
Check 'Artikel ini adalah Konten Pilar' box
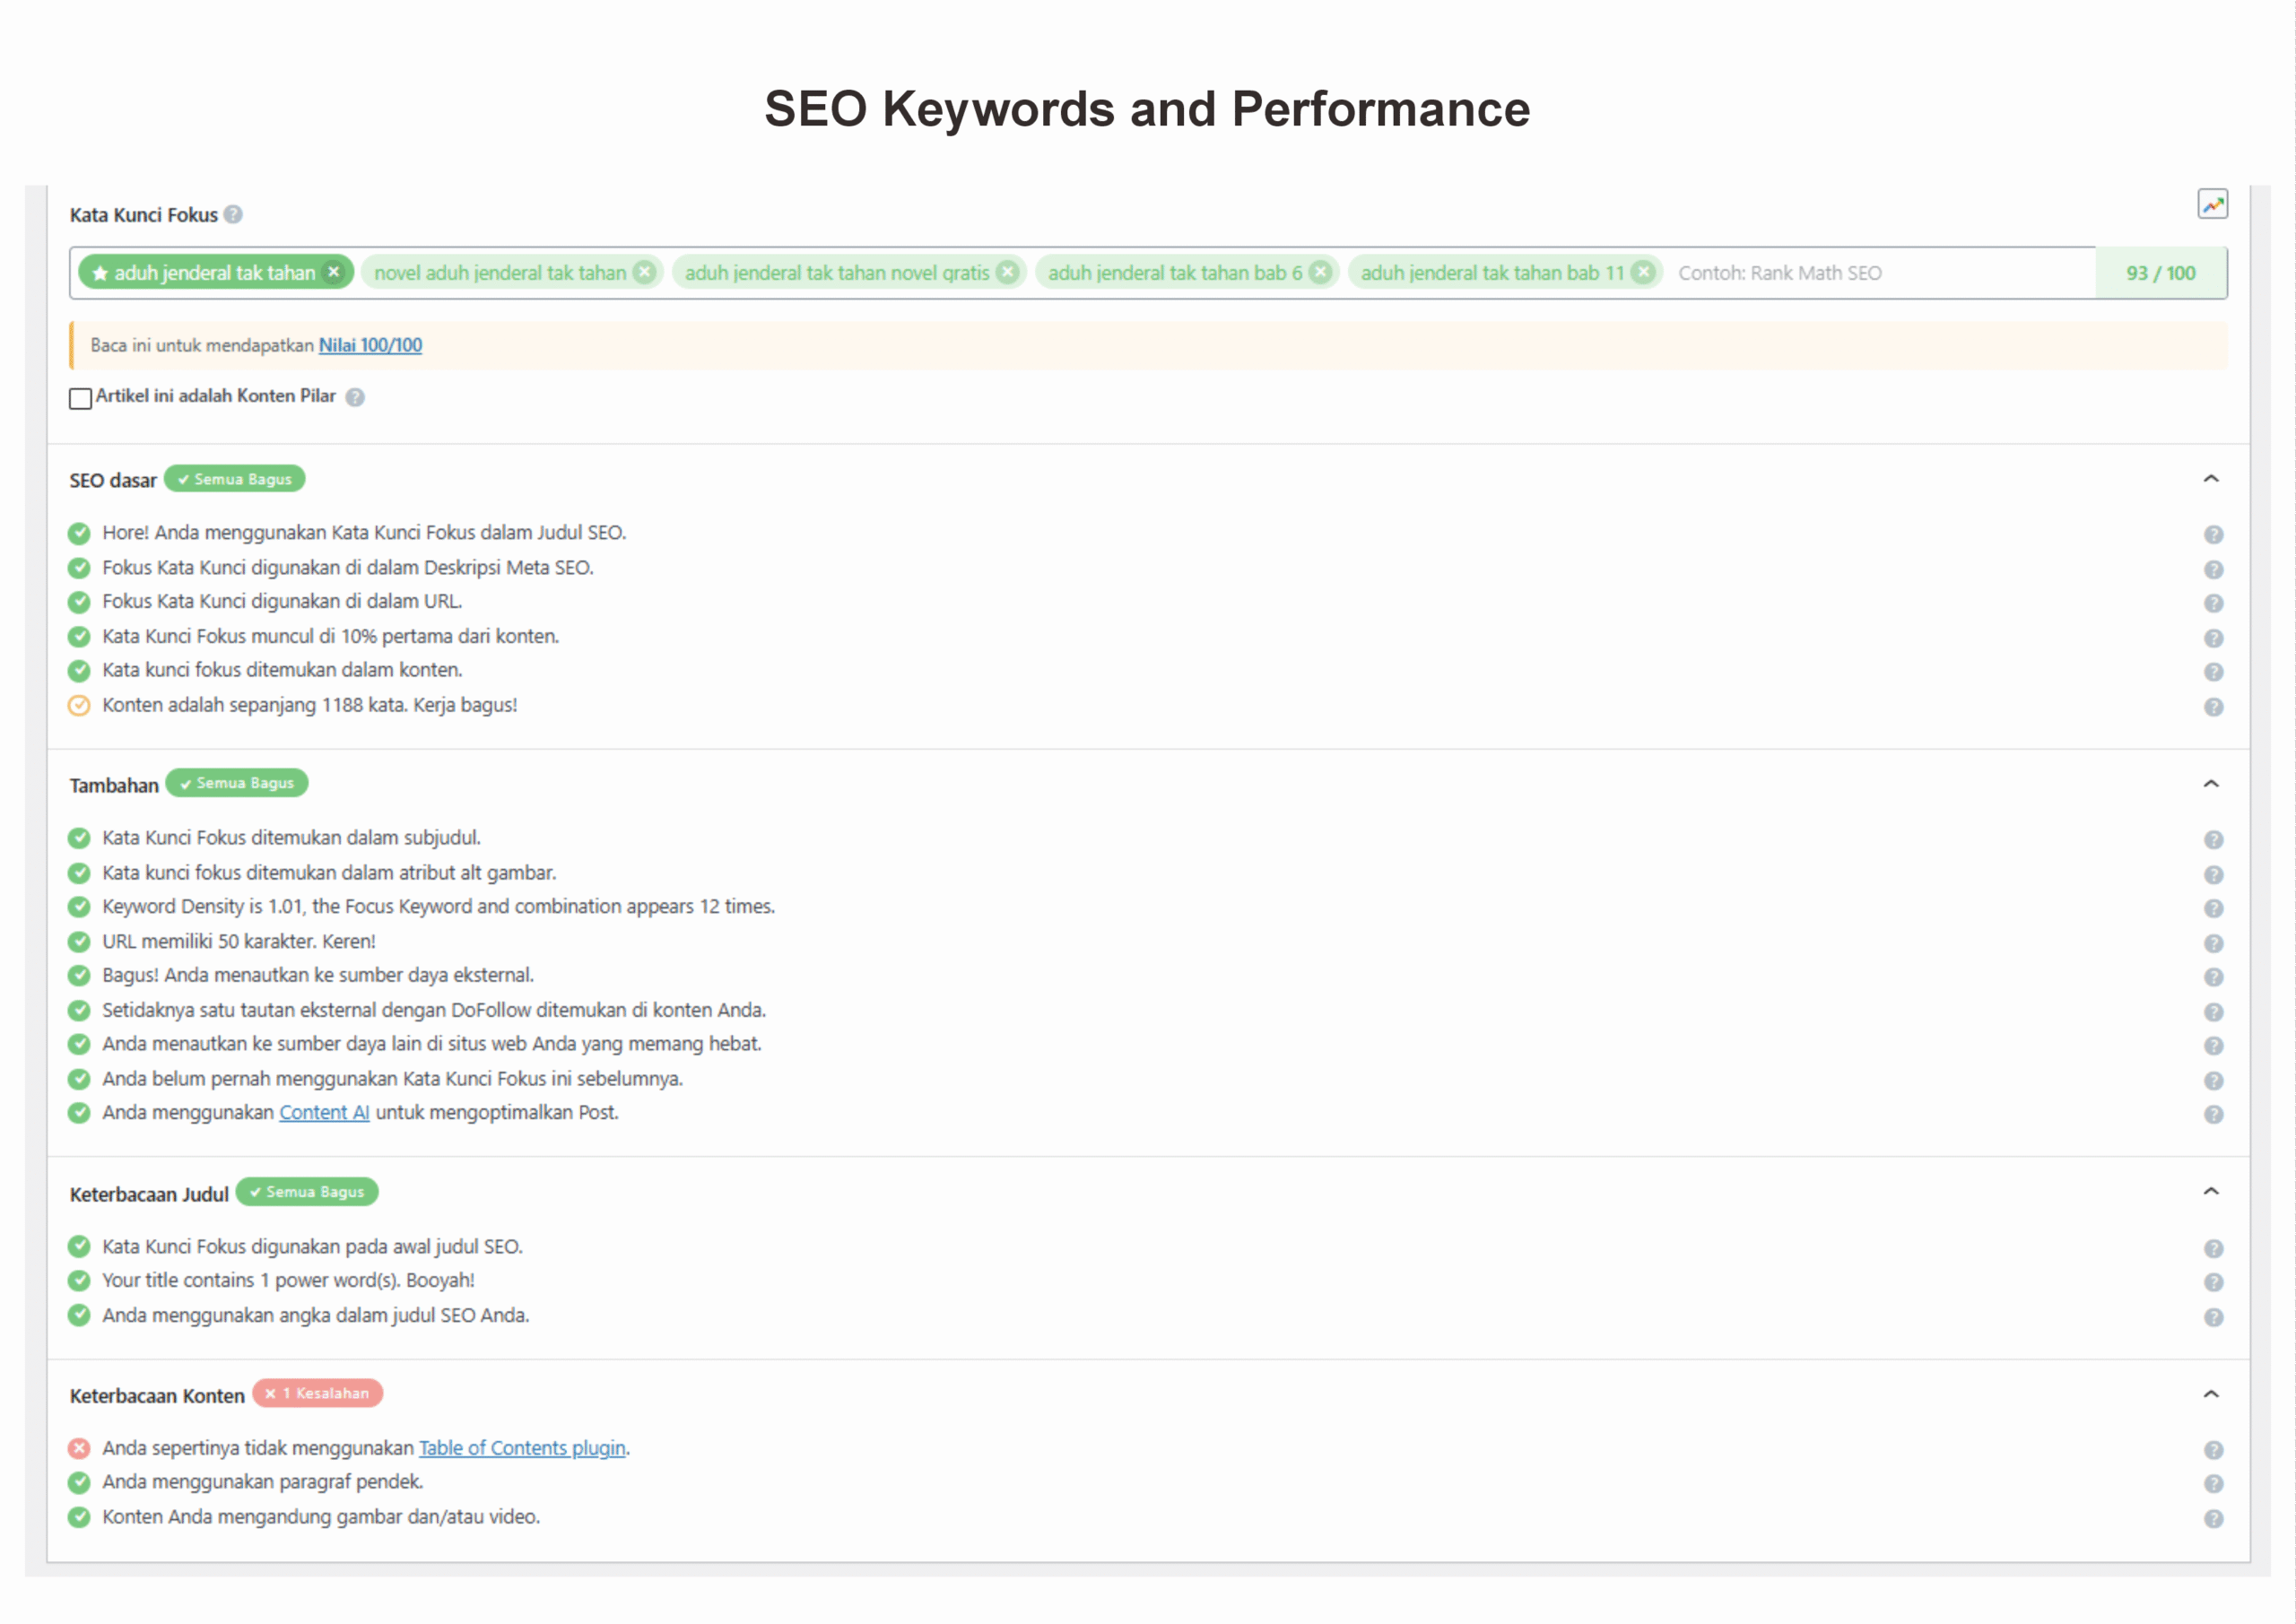(80, 398)
